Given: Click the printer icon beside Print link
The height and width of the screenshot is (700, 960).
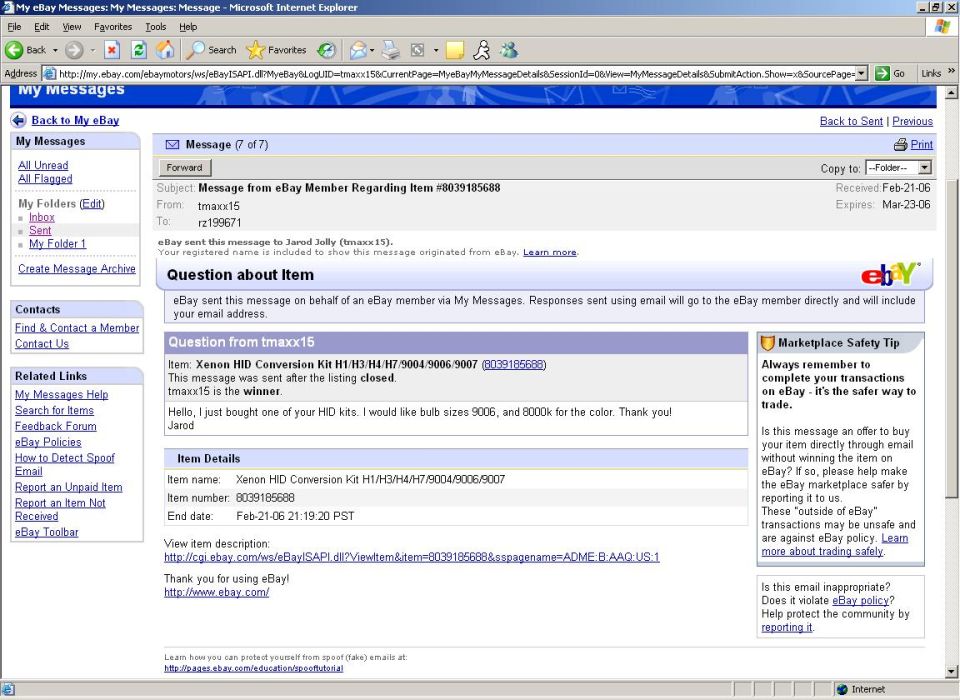Looking at the screenshot, I should (x=900, y=145).
